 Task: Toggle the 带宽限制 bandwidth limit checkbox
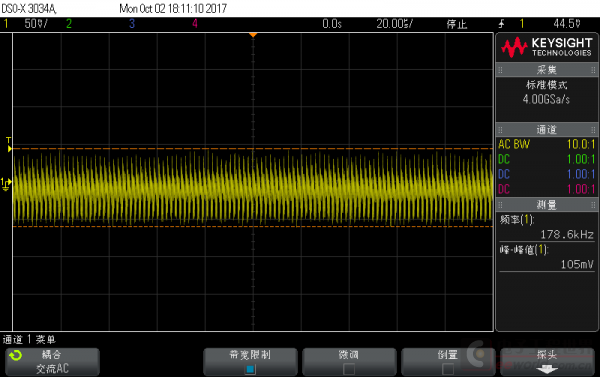coord(250,369)
